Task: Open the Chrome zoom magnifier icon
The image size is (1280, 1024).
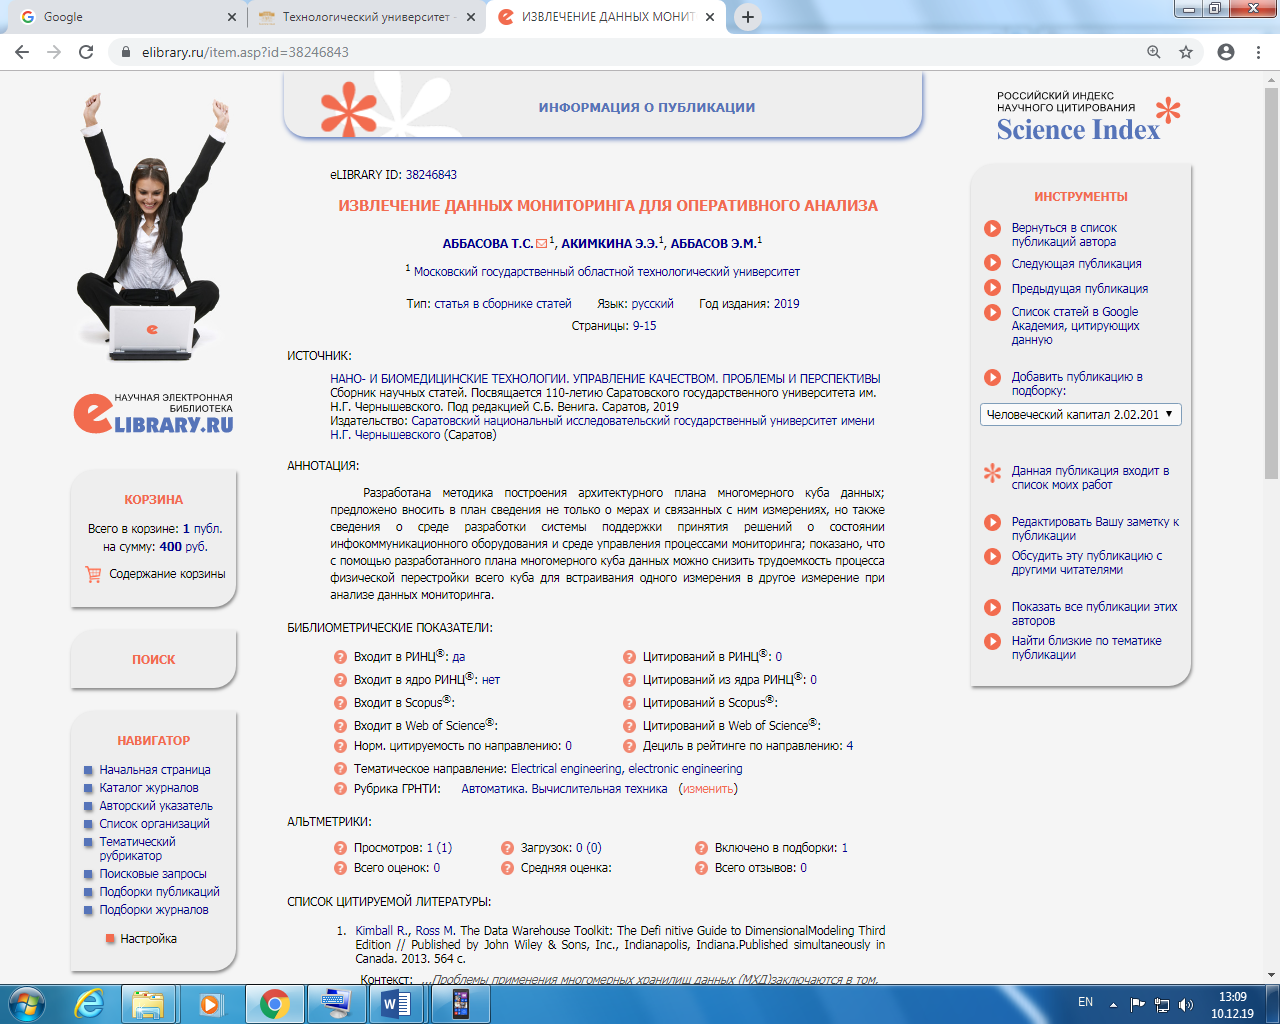Action: tap(1154, 52)
